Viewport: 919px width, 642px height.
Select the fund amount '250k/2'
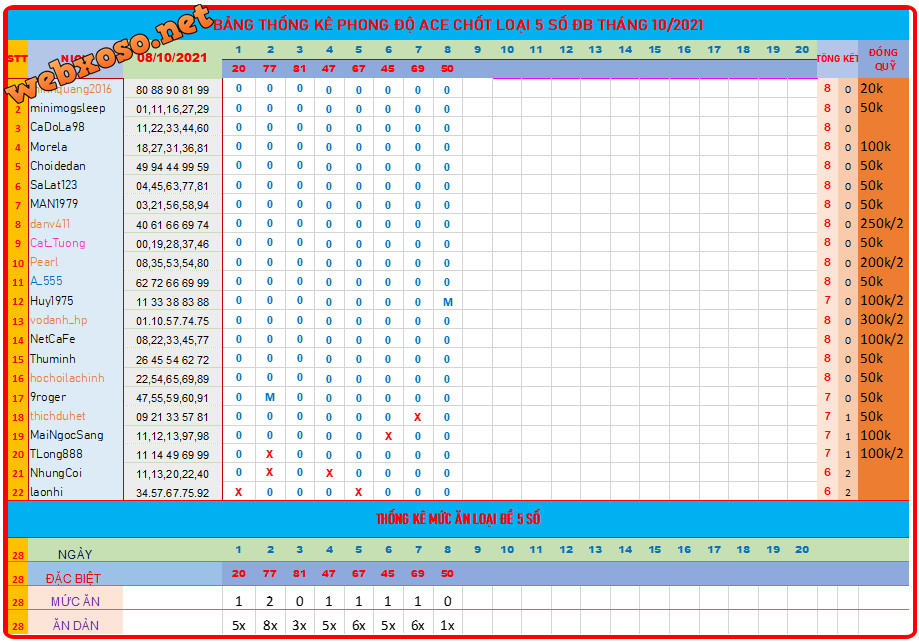pos(882,223)
